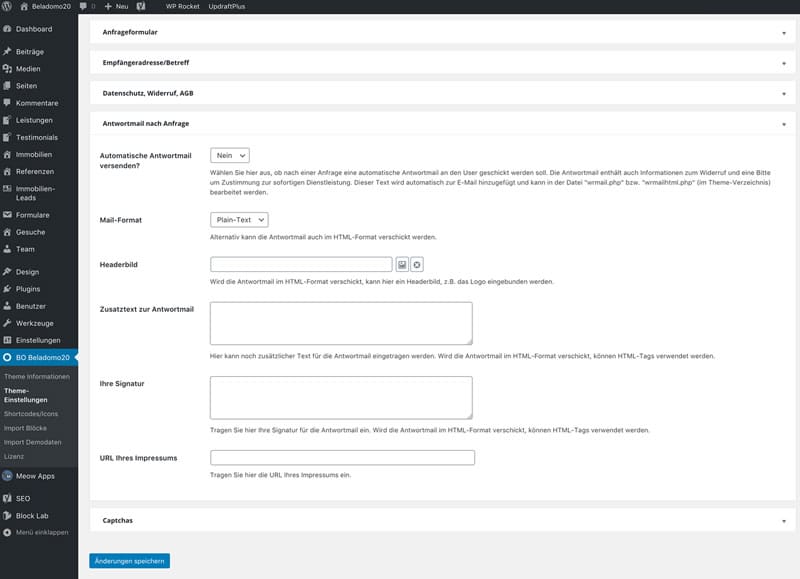Click the Meow Apps sidebar icon
Image resolution: width=800 pixels, height=579 pixels.
pyautogui.click(x=8, y=476)
